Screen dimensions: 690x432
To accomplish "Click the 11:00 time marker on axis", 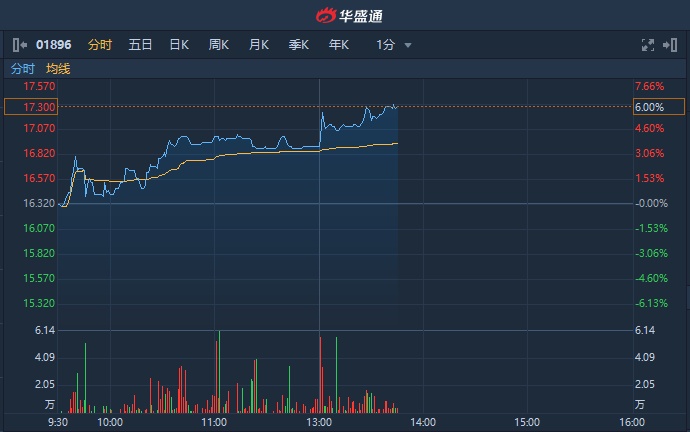I will (x=214, y=422).
